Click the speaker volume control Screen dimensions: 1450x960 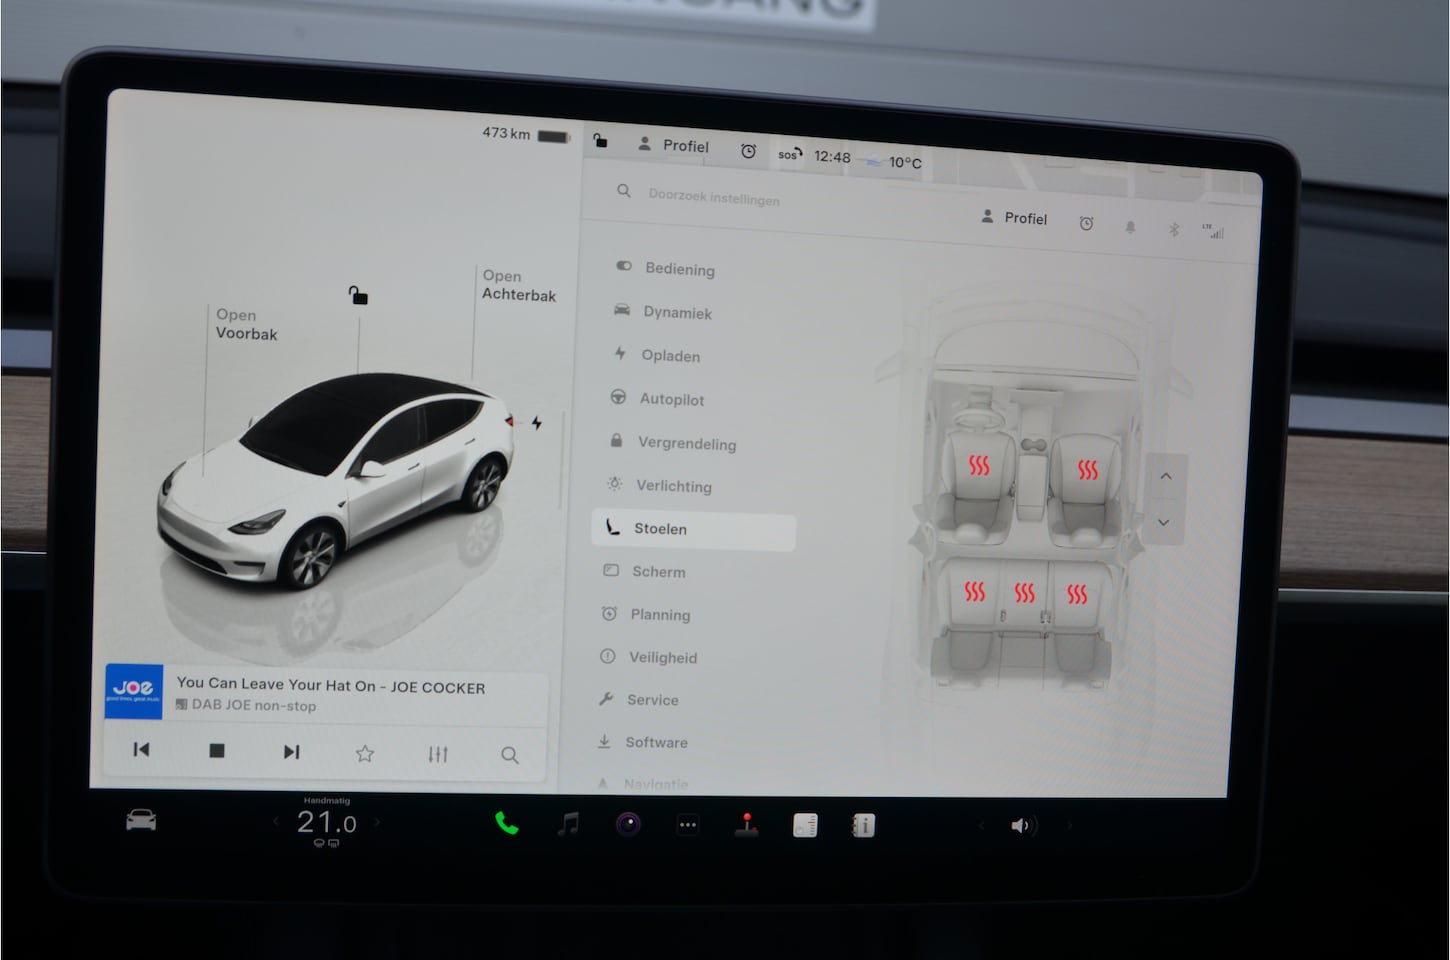pyautogui.click(x=1020, y=825)
